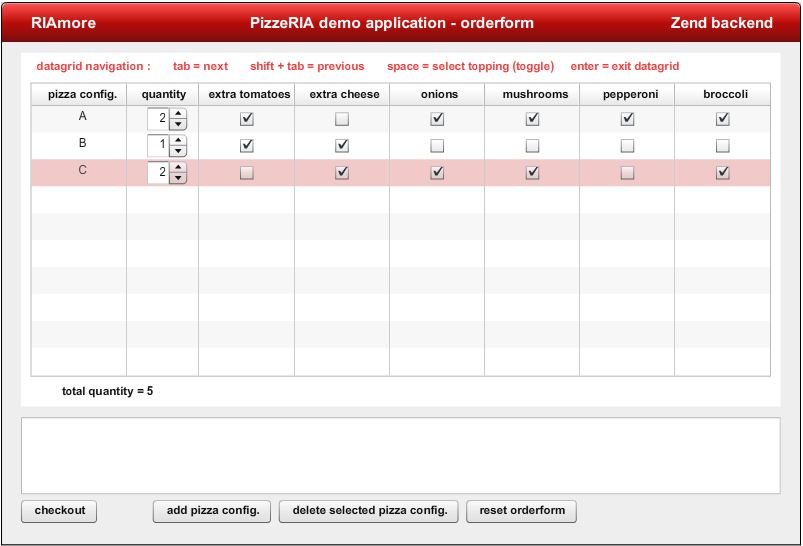Select the quantity column header

pos(163,94)
